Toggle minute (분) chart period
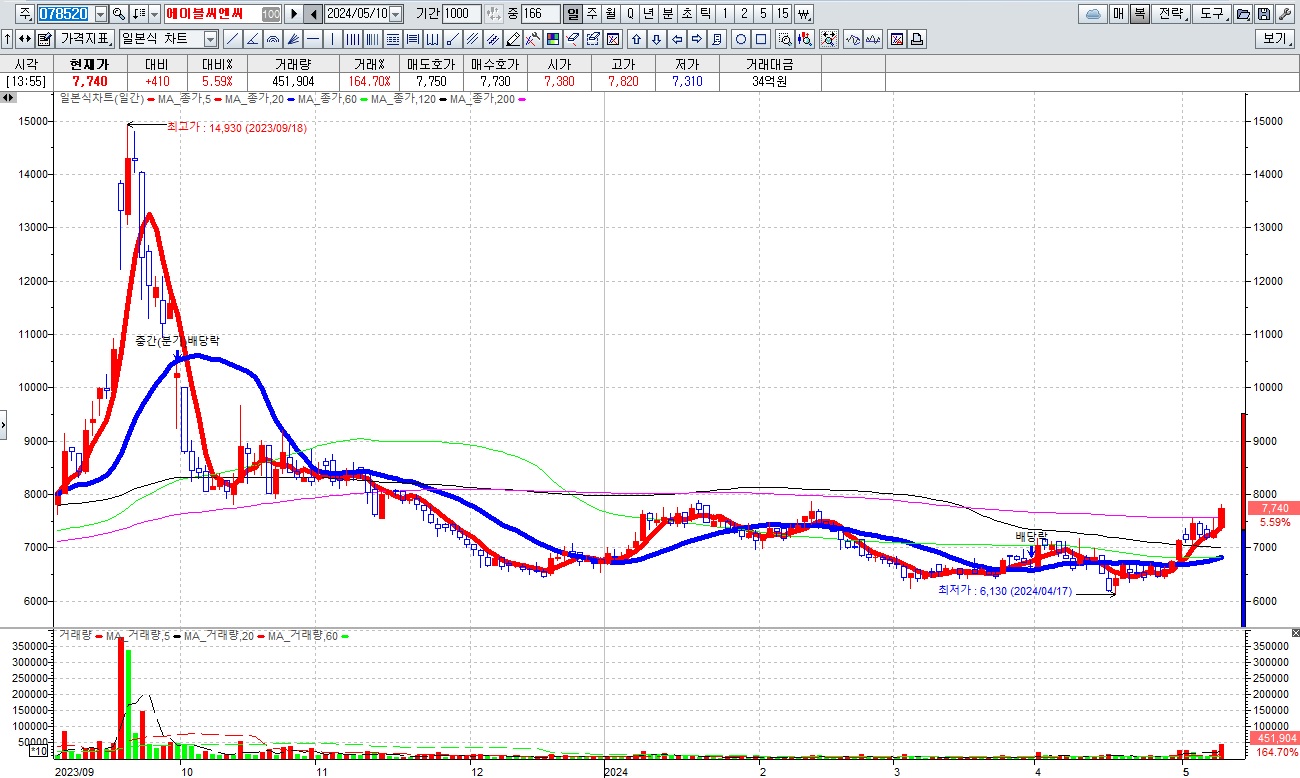The width and height of the screenshot is (1300, 778). tap(668, 14)
